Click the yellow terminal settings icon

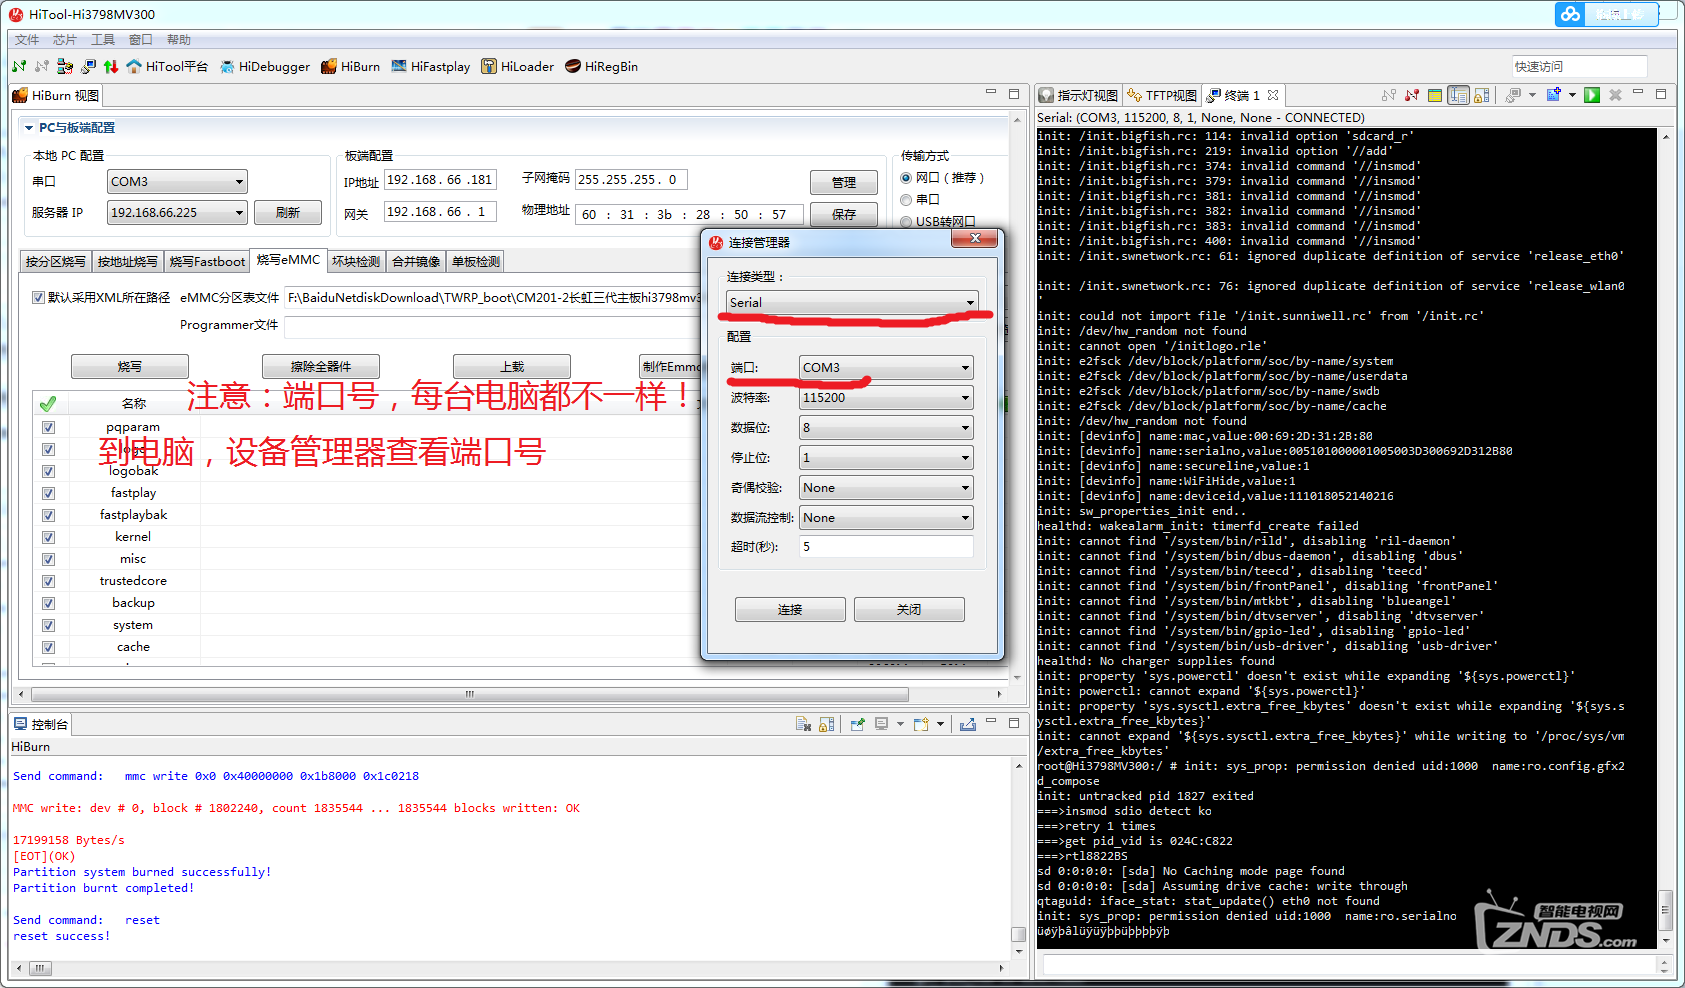coord(1435,95)
